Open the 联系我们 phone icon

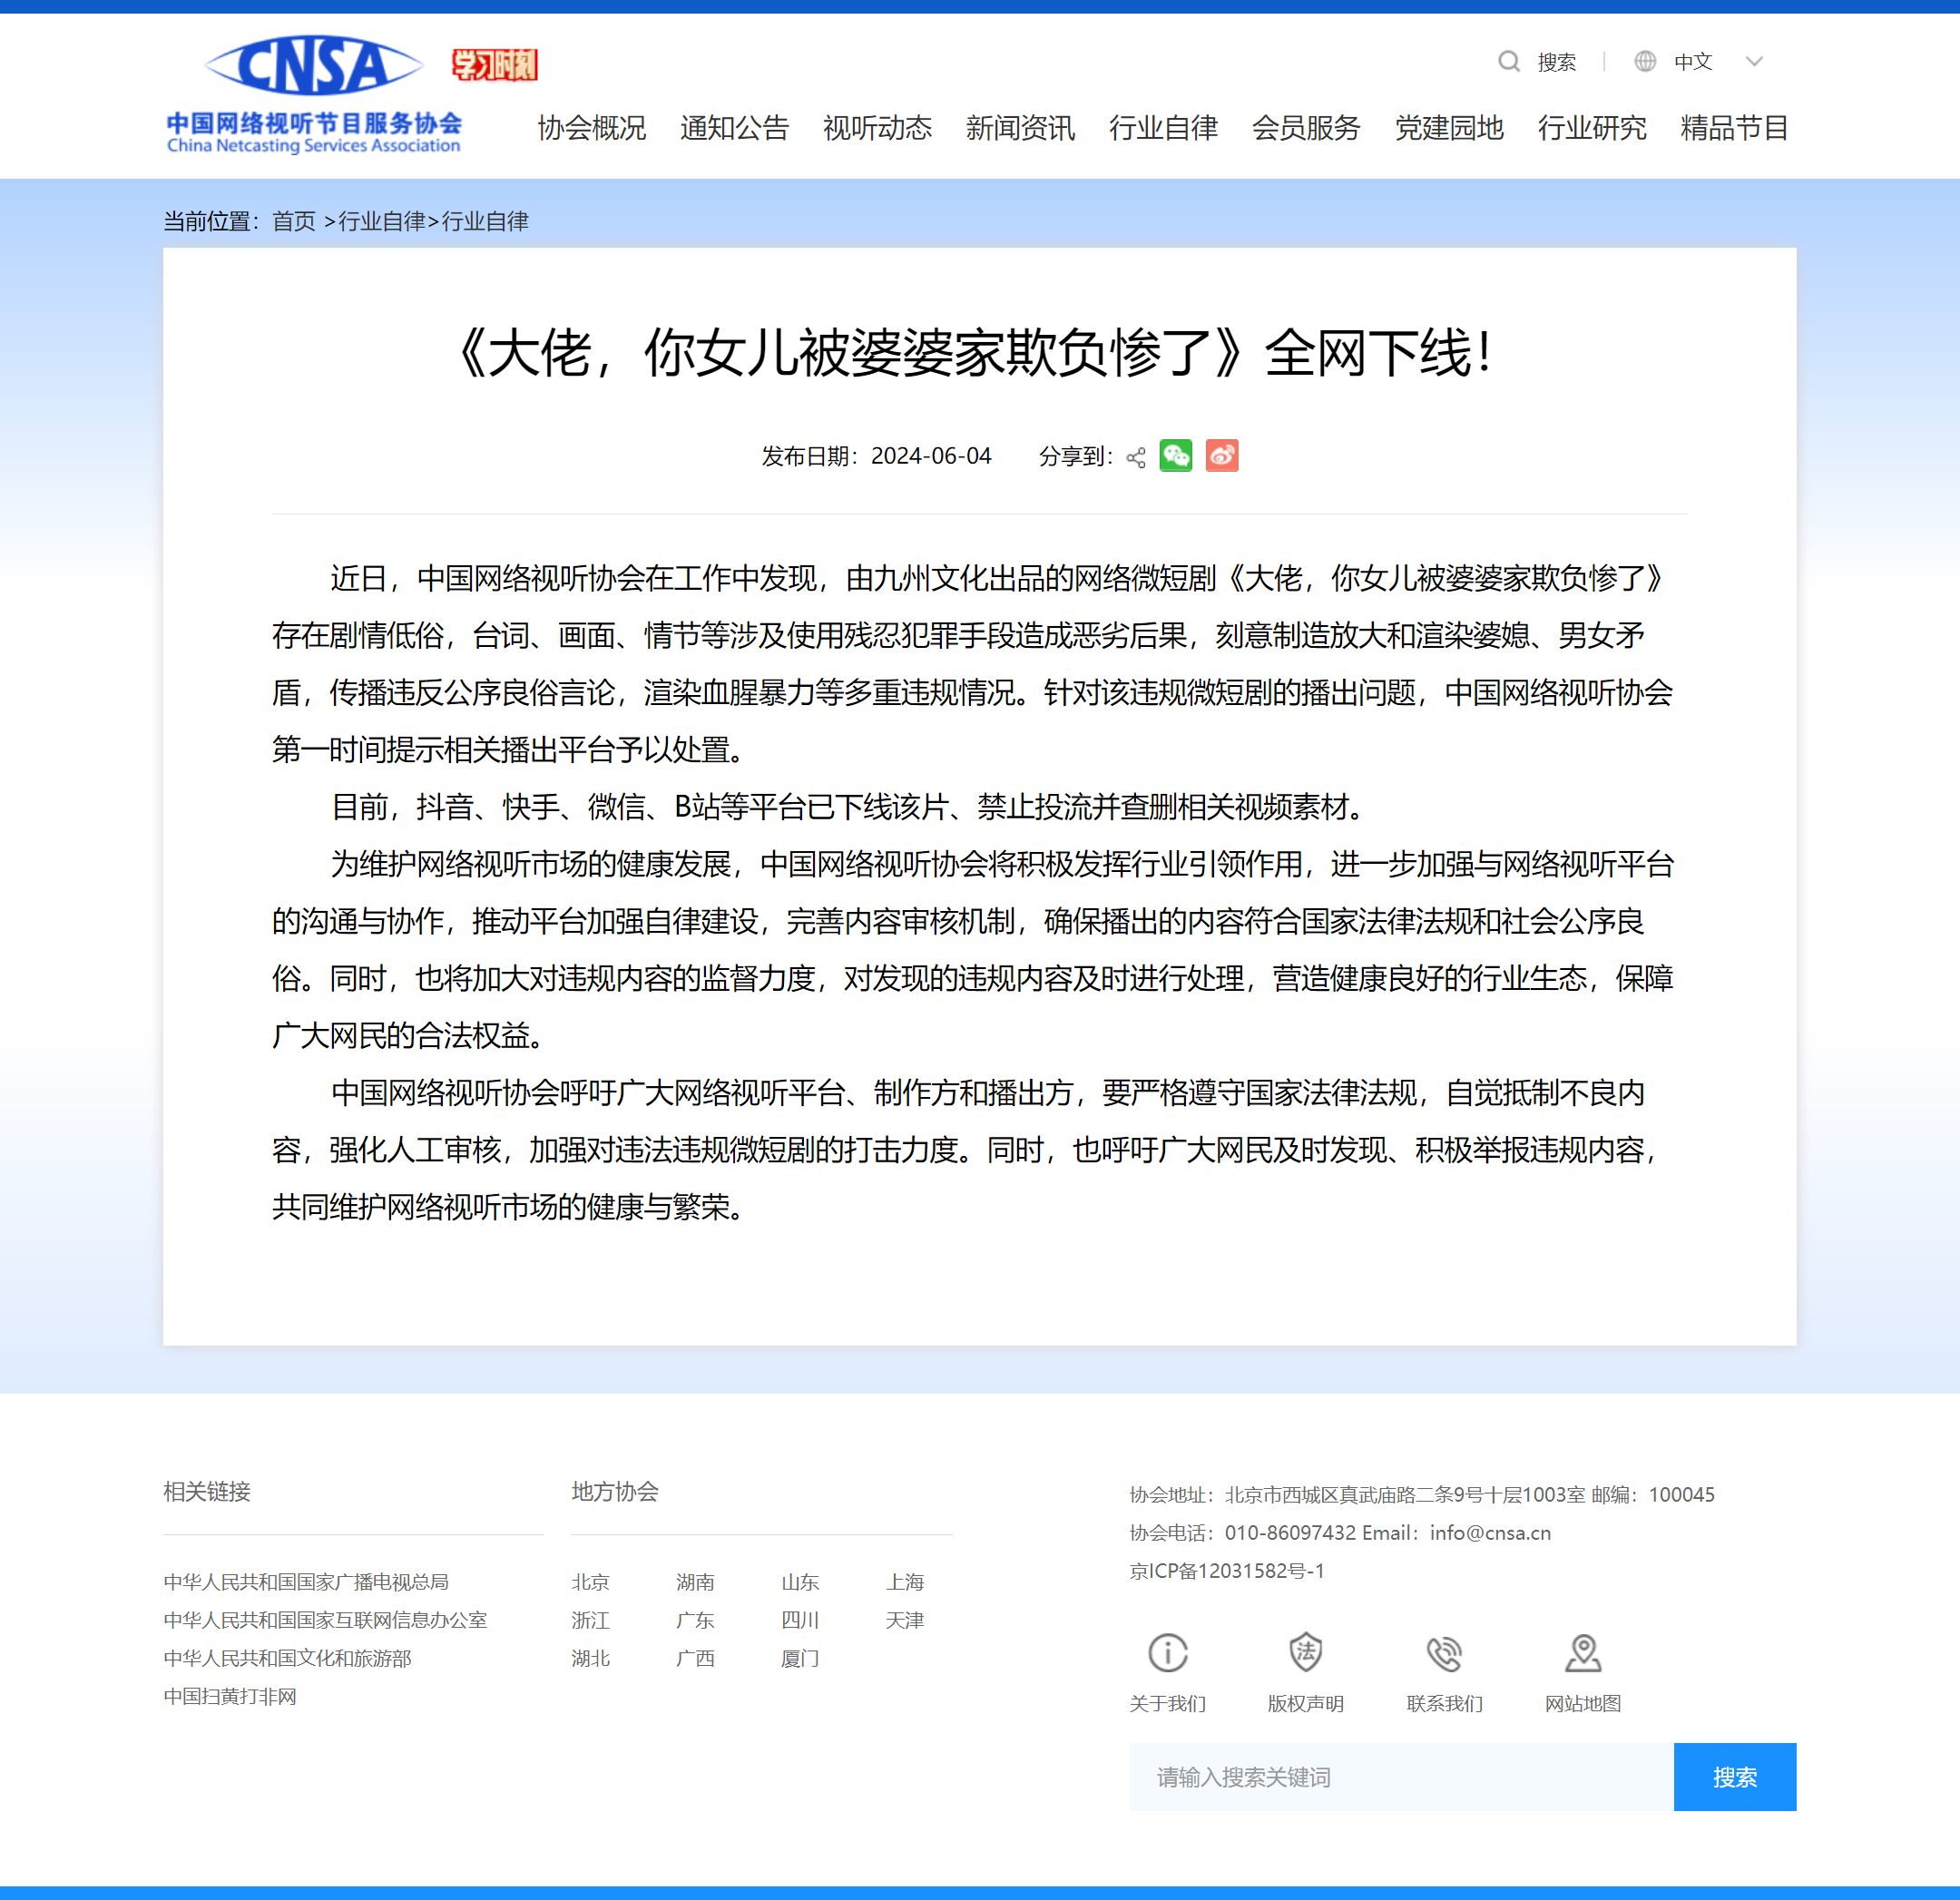(x=1444, y=1653)
